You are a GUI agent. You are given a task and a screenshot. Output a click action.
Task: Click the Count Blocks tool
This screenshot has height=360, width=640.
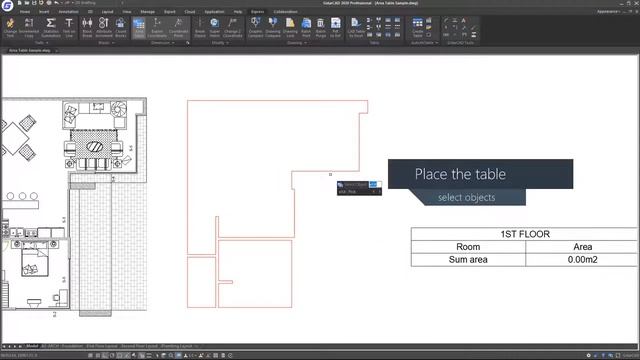coord(120,28)
